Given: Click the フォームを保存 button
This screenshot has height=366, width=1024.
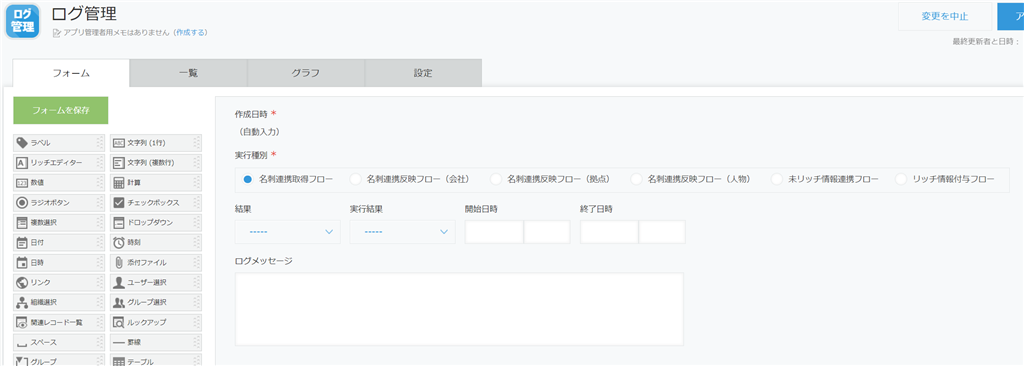Looking at the screenshot, I should tap(61, 110).
